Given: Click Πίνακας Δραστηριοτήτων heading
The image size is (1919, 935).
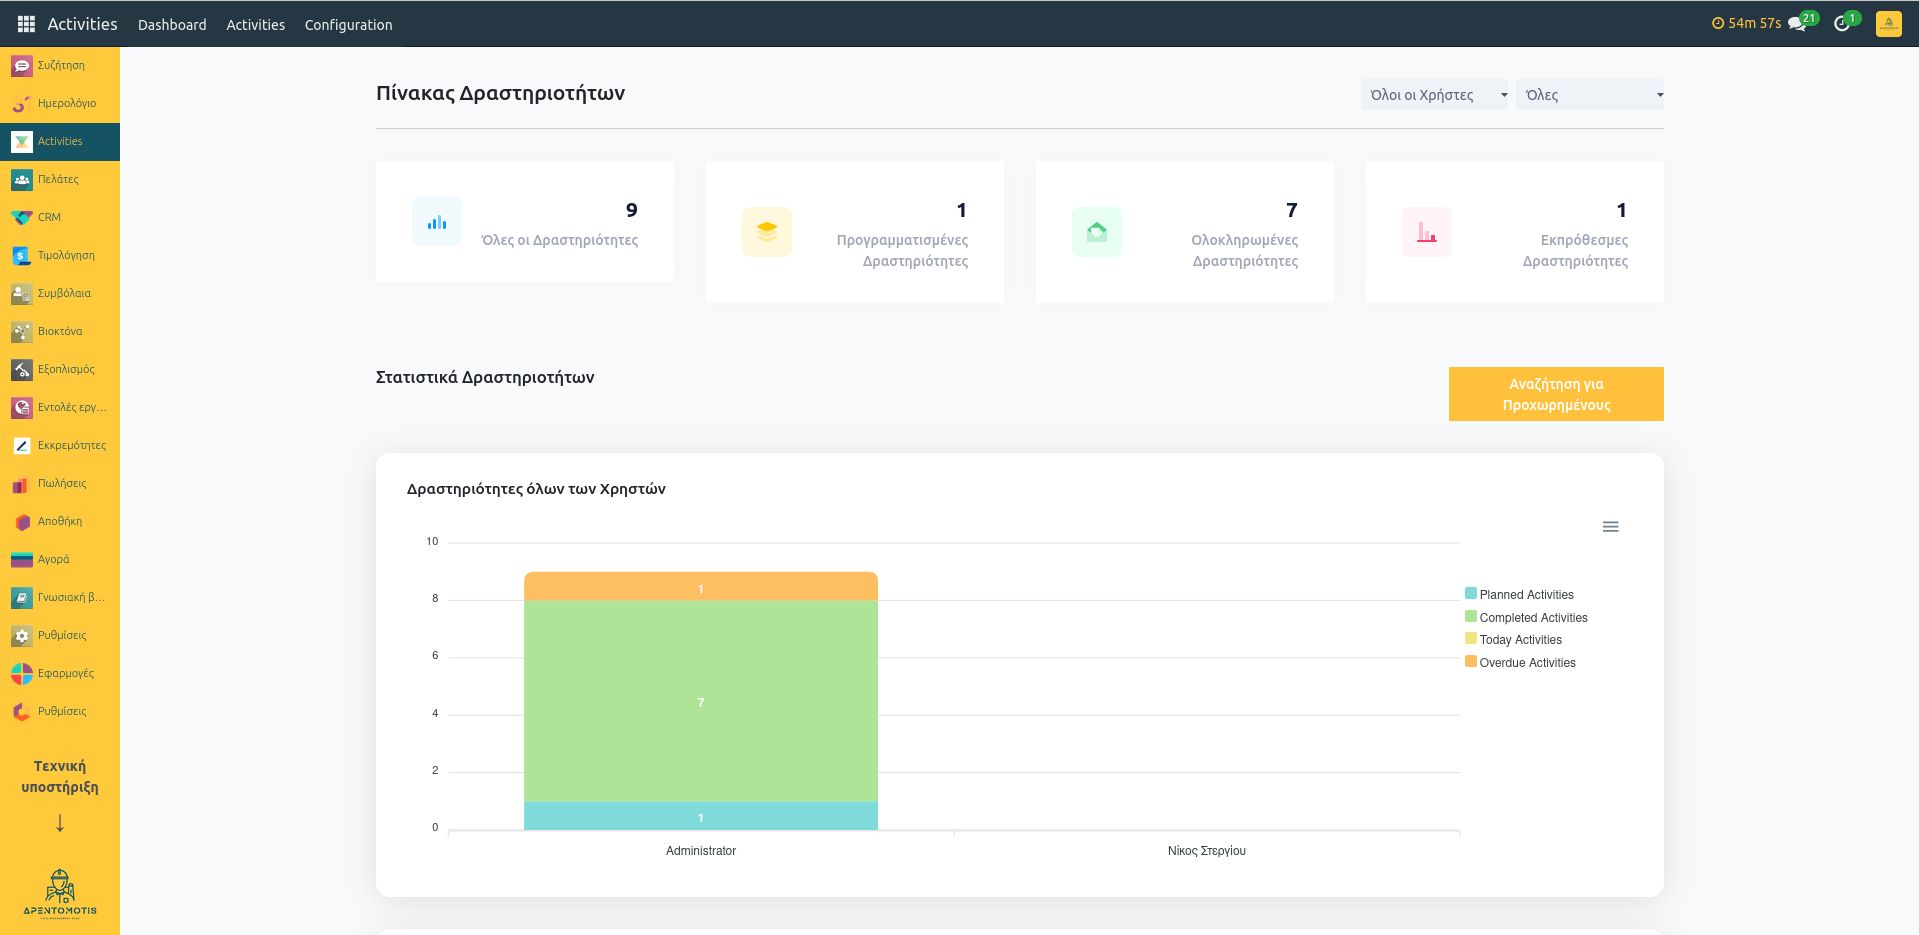Looking at the screenshot, I should pyautogui.click(x=500, y=93).
